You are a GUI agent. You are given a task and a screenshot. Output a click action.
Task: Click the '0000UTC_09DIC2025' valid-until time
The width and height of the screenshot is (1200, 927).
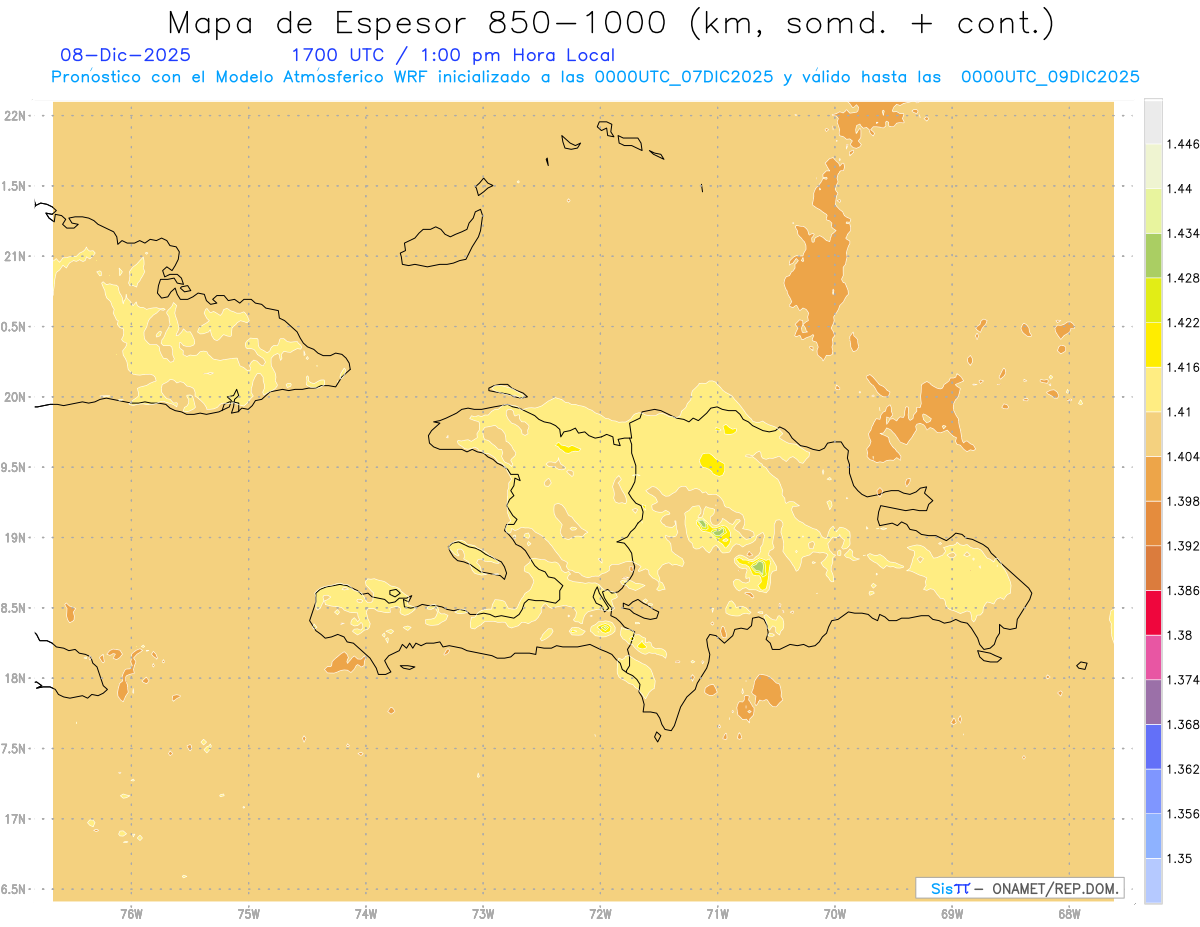(x=1050, y=77)
